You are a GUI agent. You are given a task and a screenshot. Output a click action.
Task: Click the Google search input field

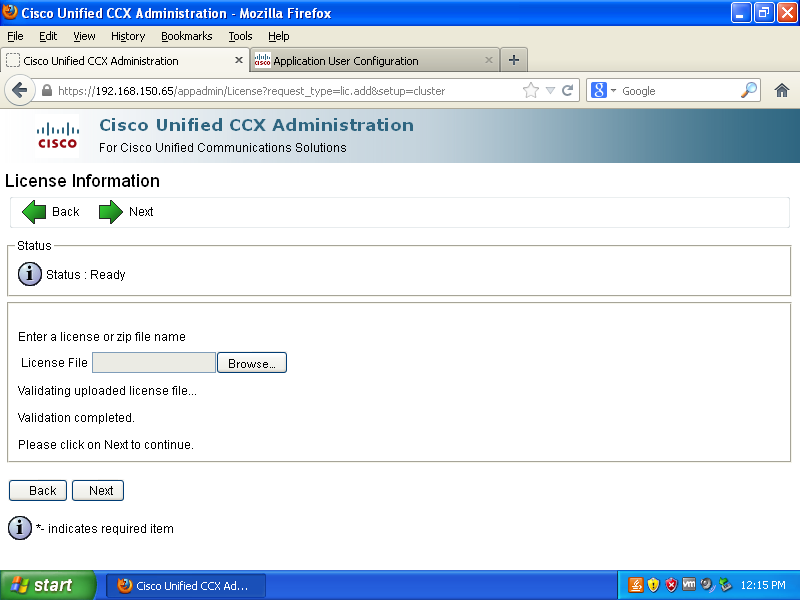coord(679,91)
